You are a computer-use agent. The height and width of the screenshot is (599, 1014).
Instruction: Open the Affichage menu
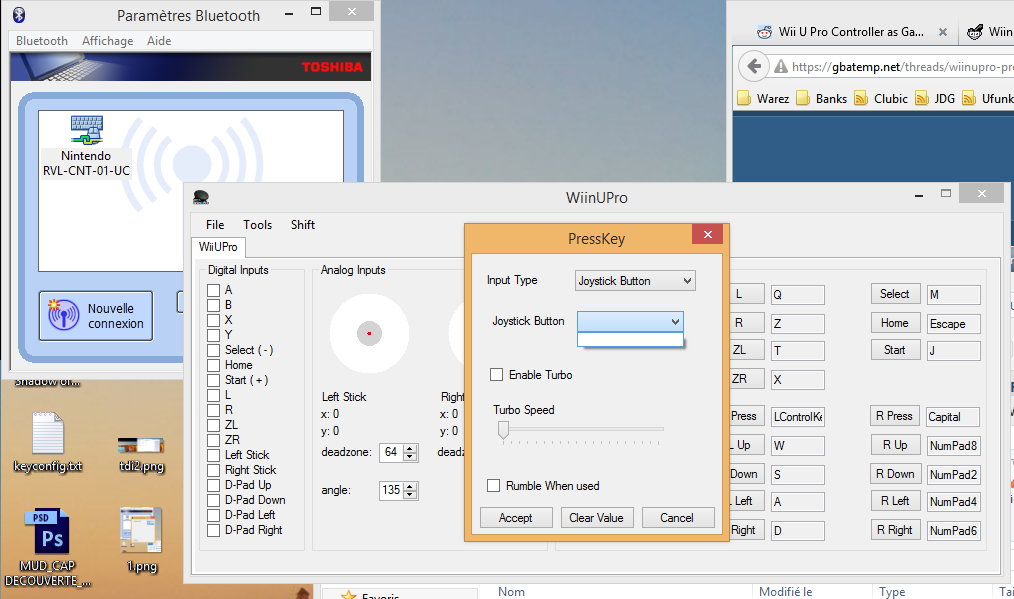(107, 41)
